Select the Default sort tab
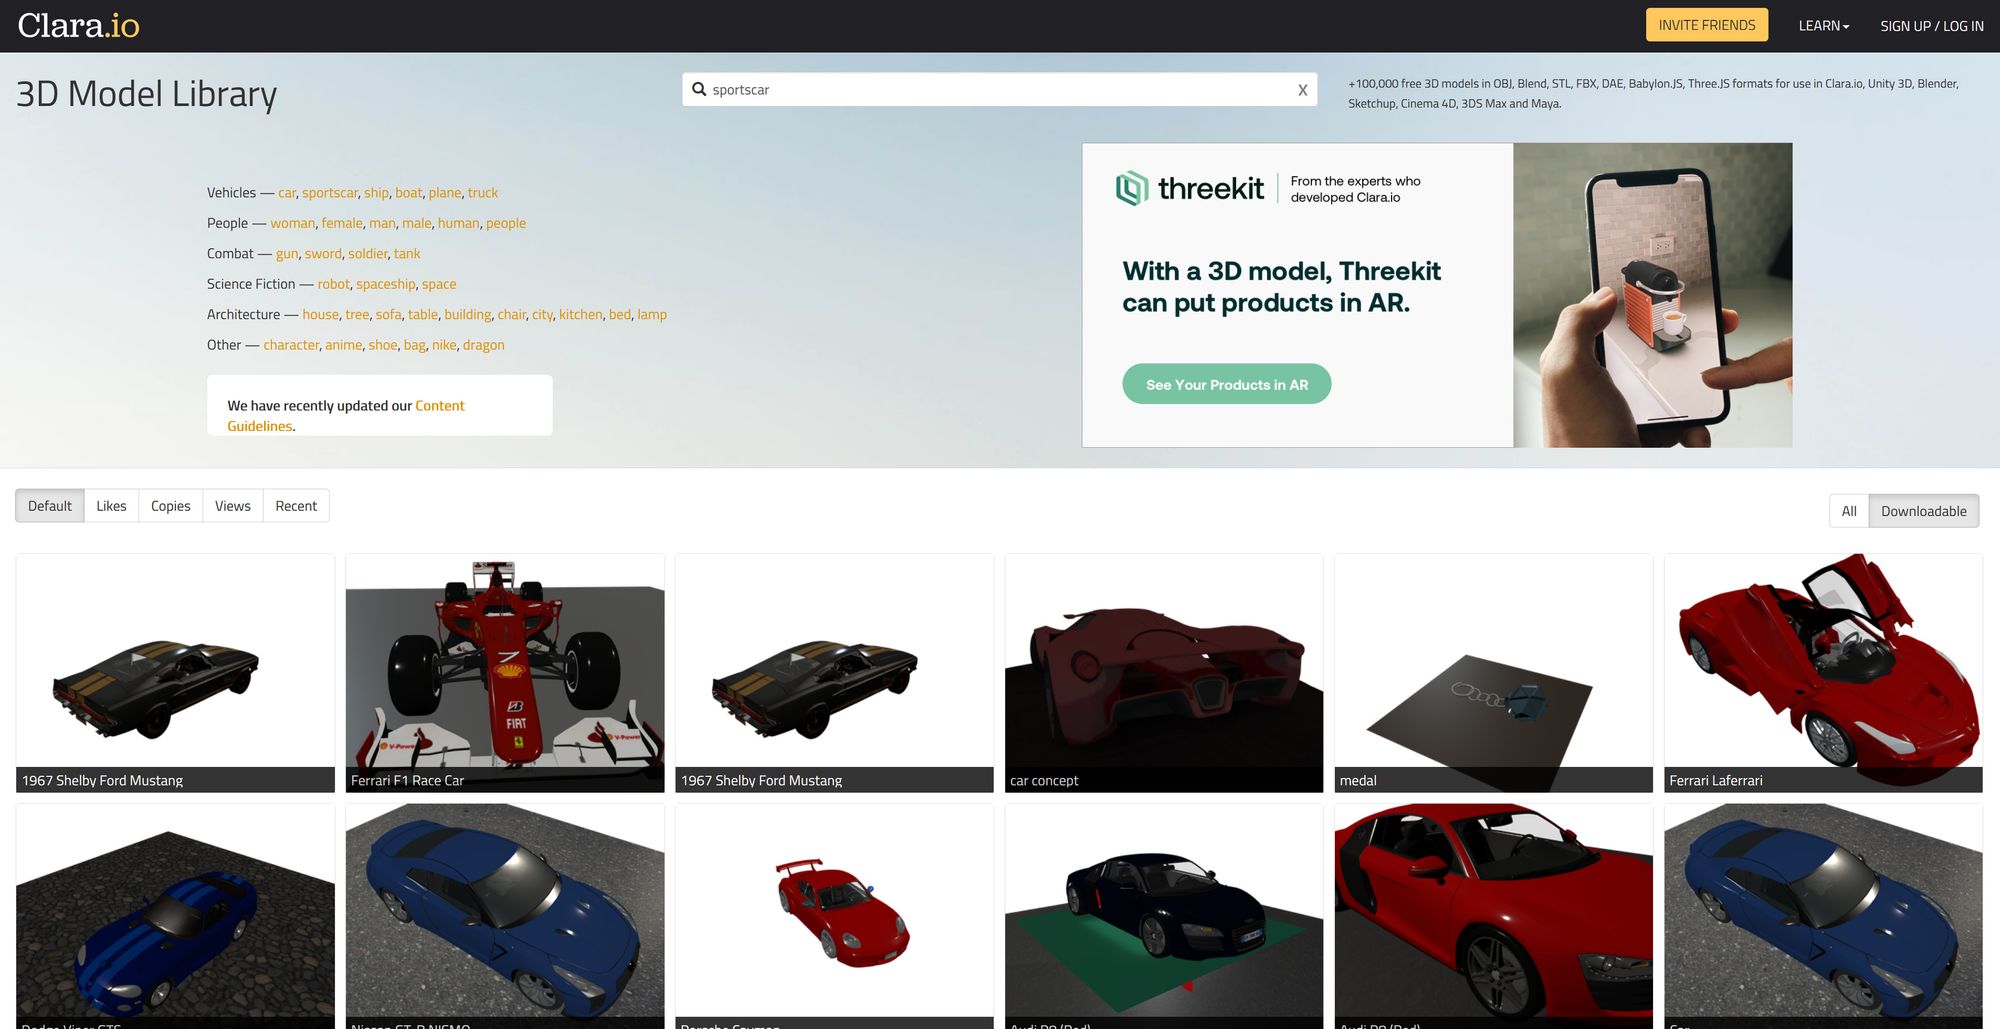This screenshot has width=2000, height=1029. pos(50,506)
